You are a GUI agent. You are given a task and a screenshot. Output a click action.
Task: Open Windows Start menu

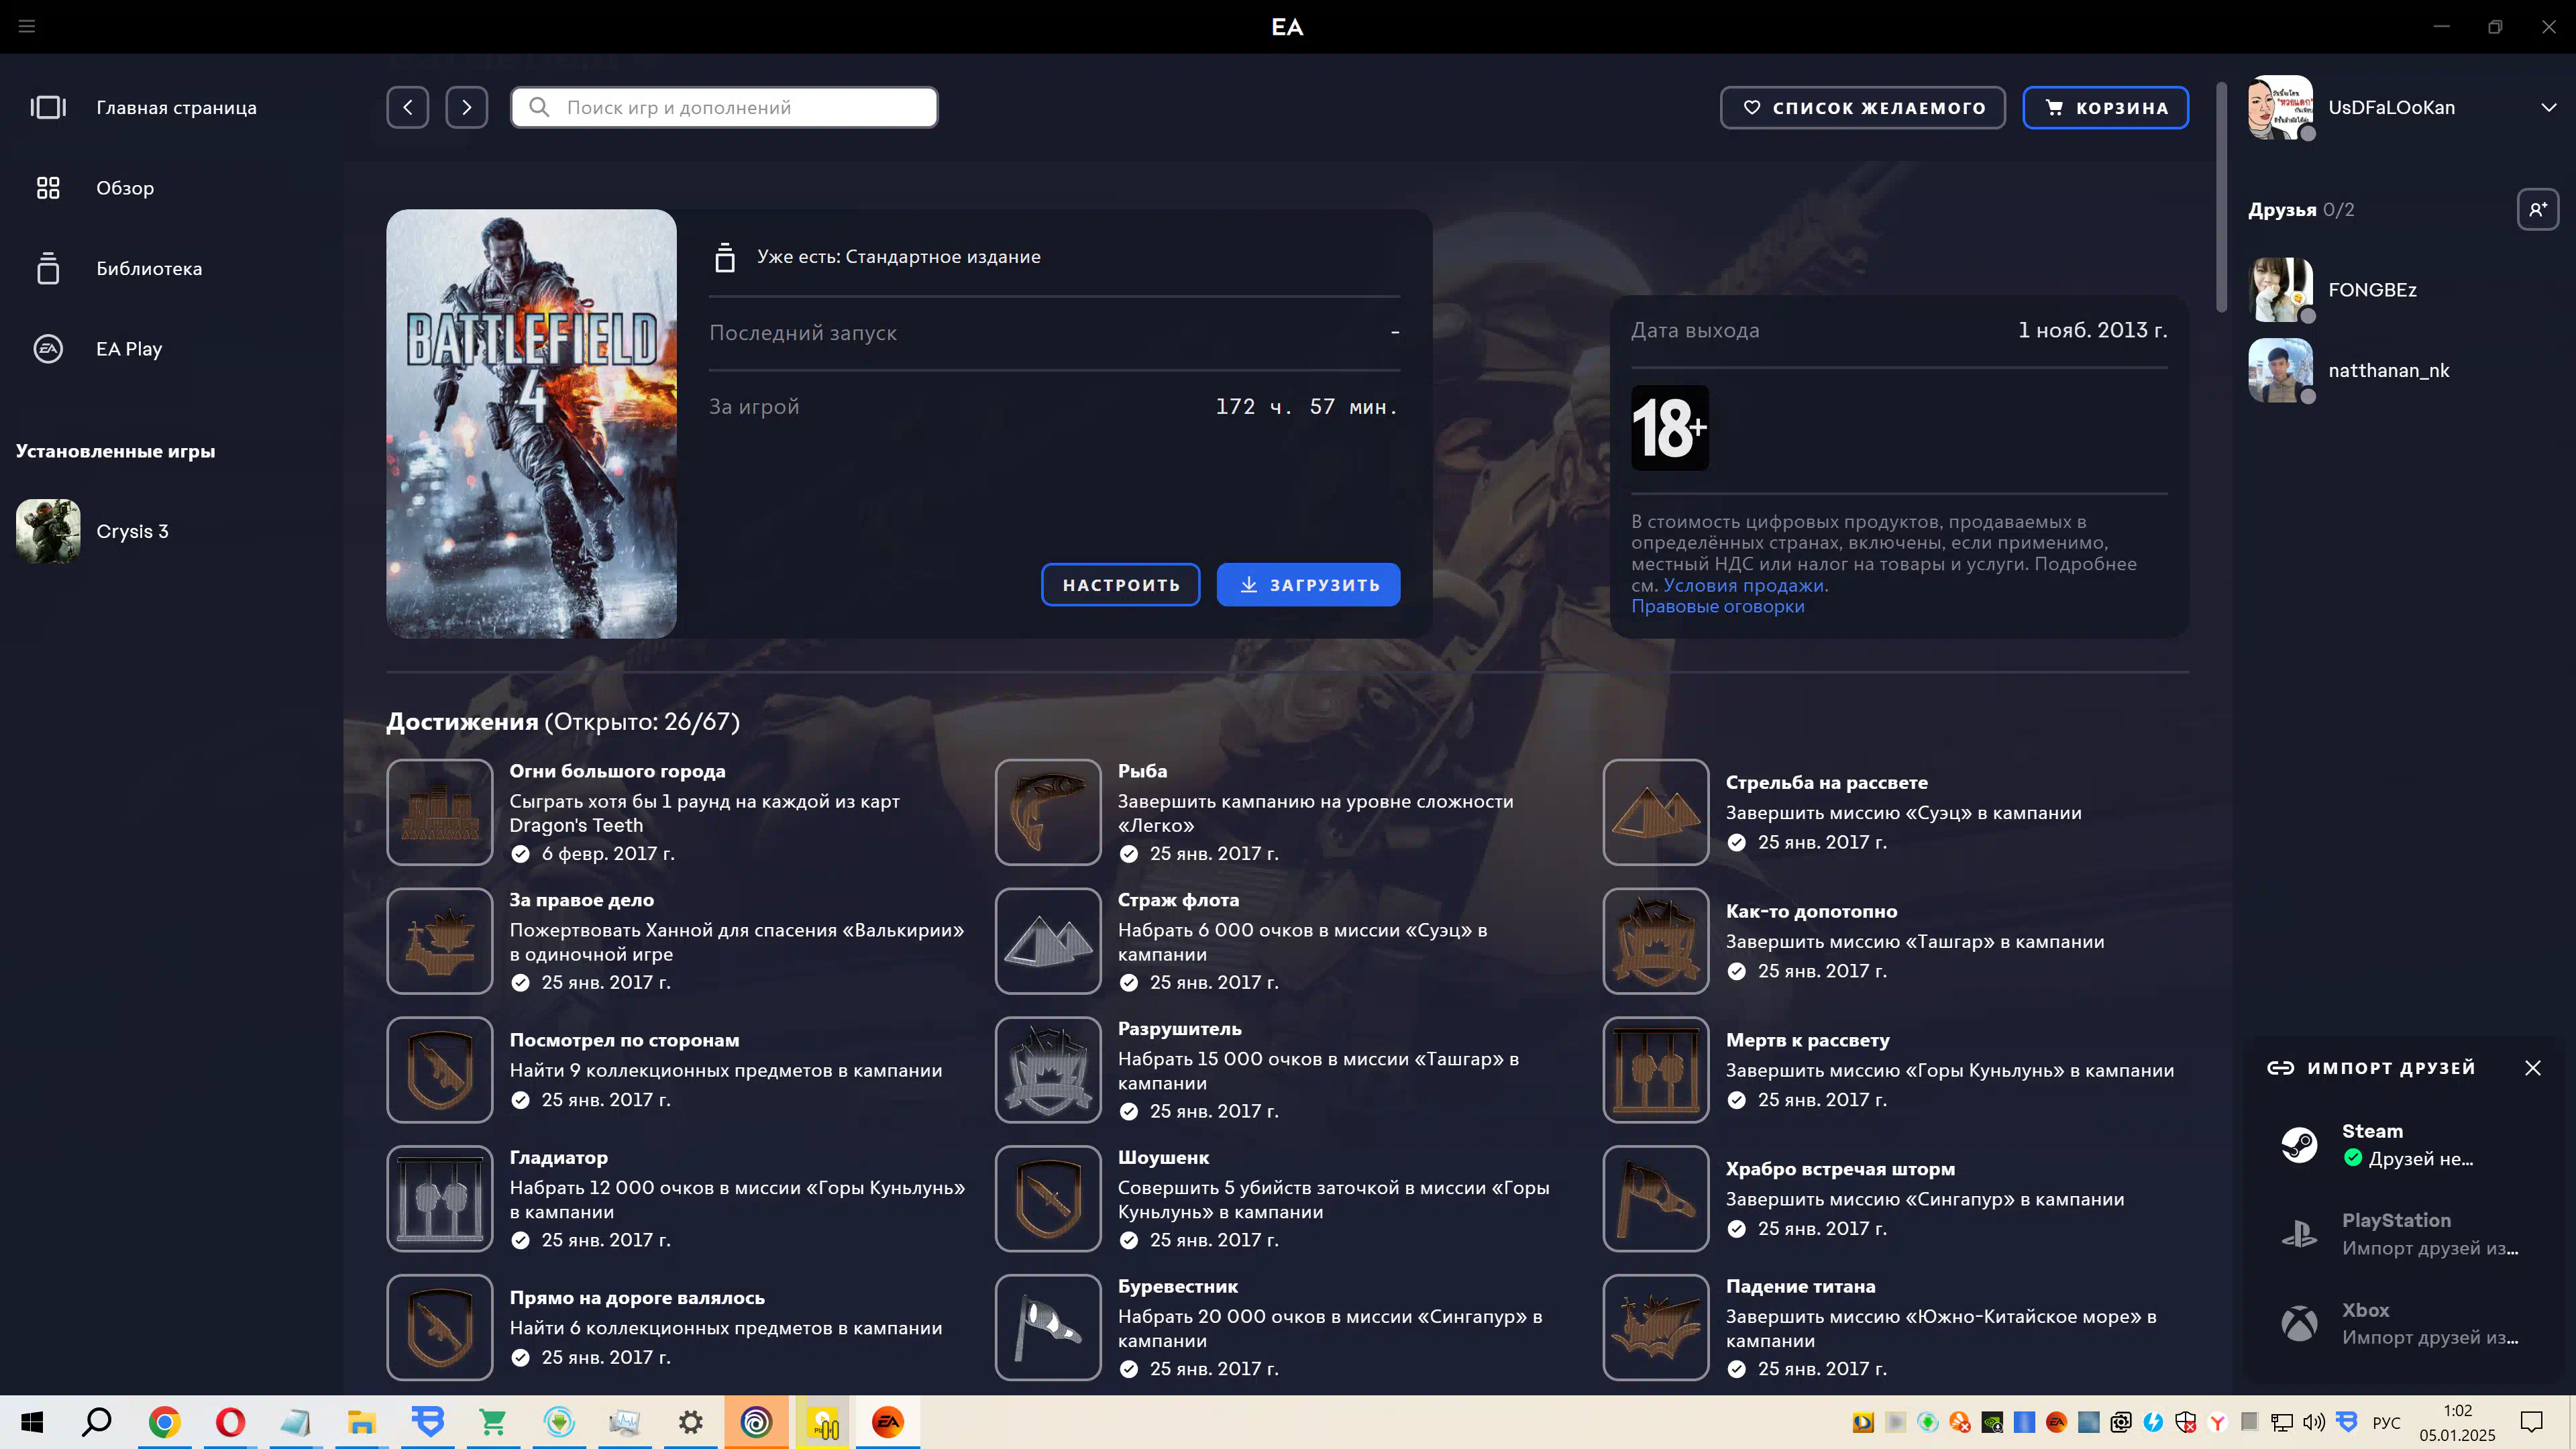tap(32, 1422)
